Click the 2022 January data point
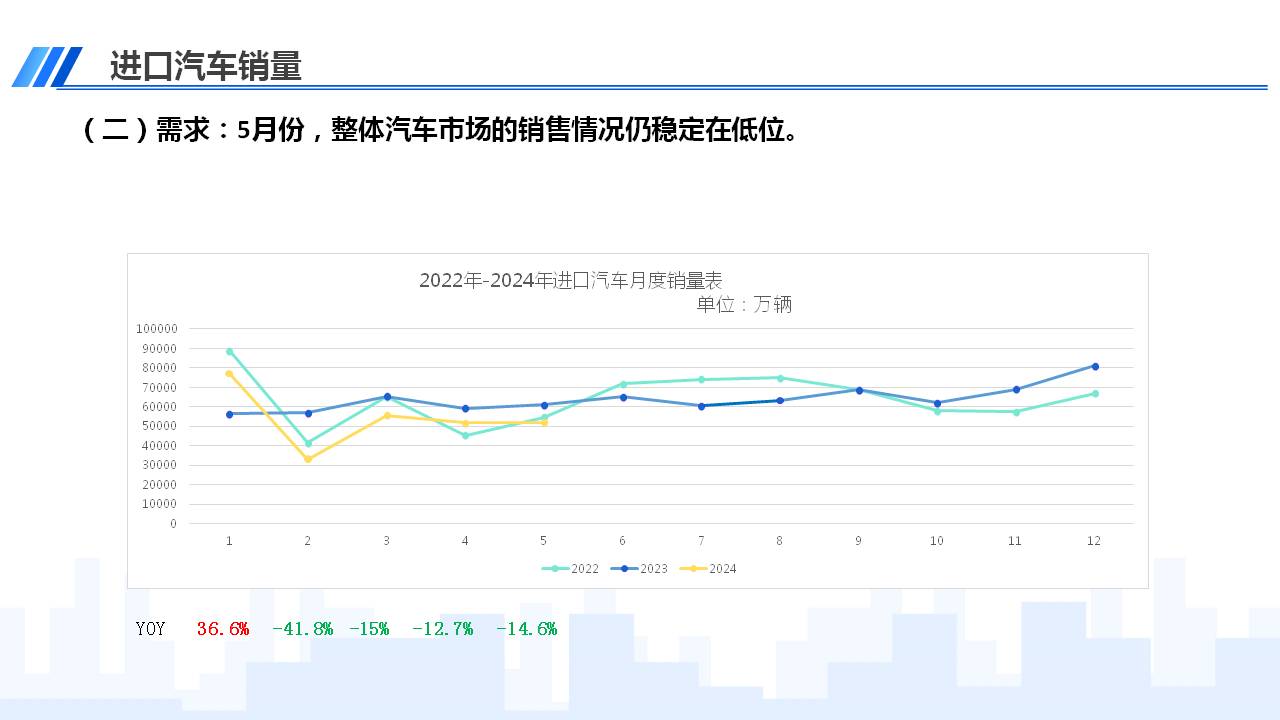The height and width of the screenshot is (720, 1280). (229, 352)
